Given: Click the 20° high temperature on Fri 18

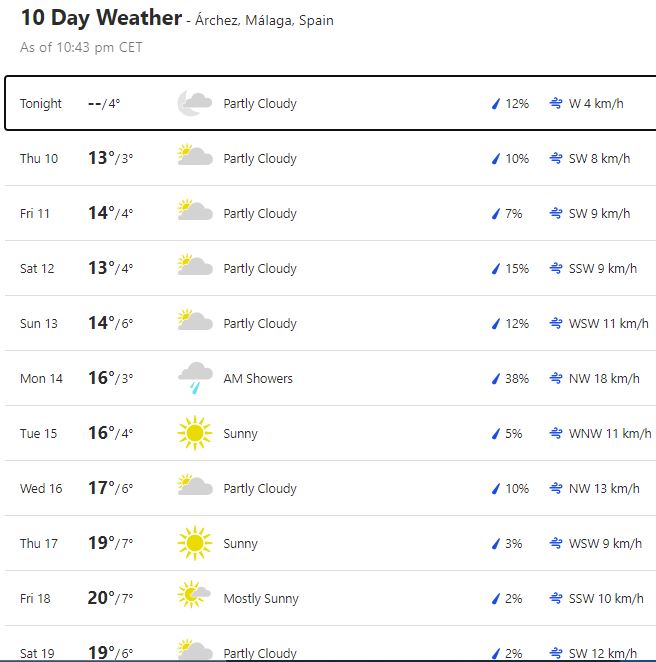Looking at the screenshot, I should point(101,597).
